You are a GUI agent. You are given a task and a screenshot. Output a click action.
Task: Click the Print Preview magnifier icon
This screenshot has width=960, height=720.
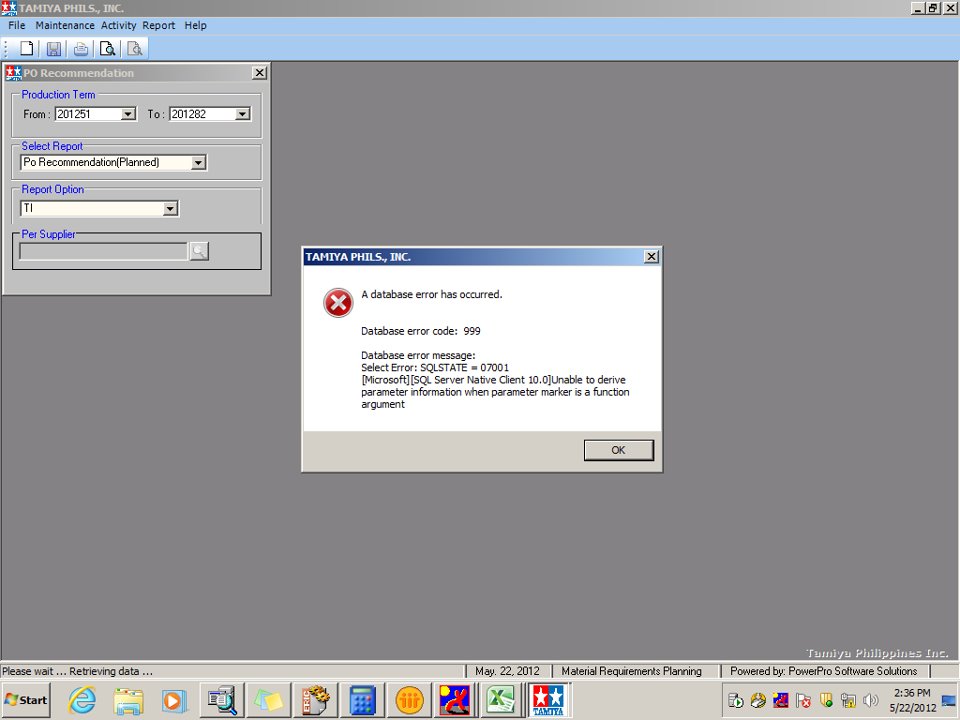tap(107, 48)
